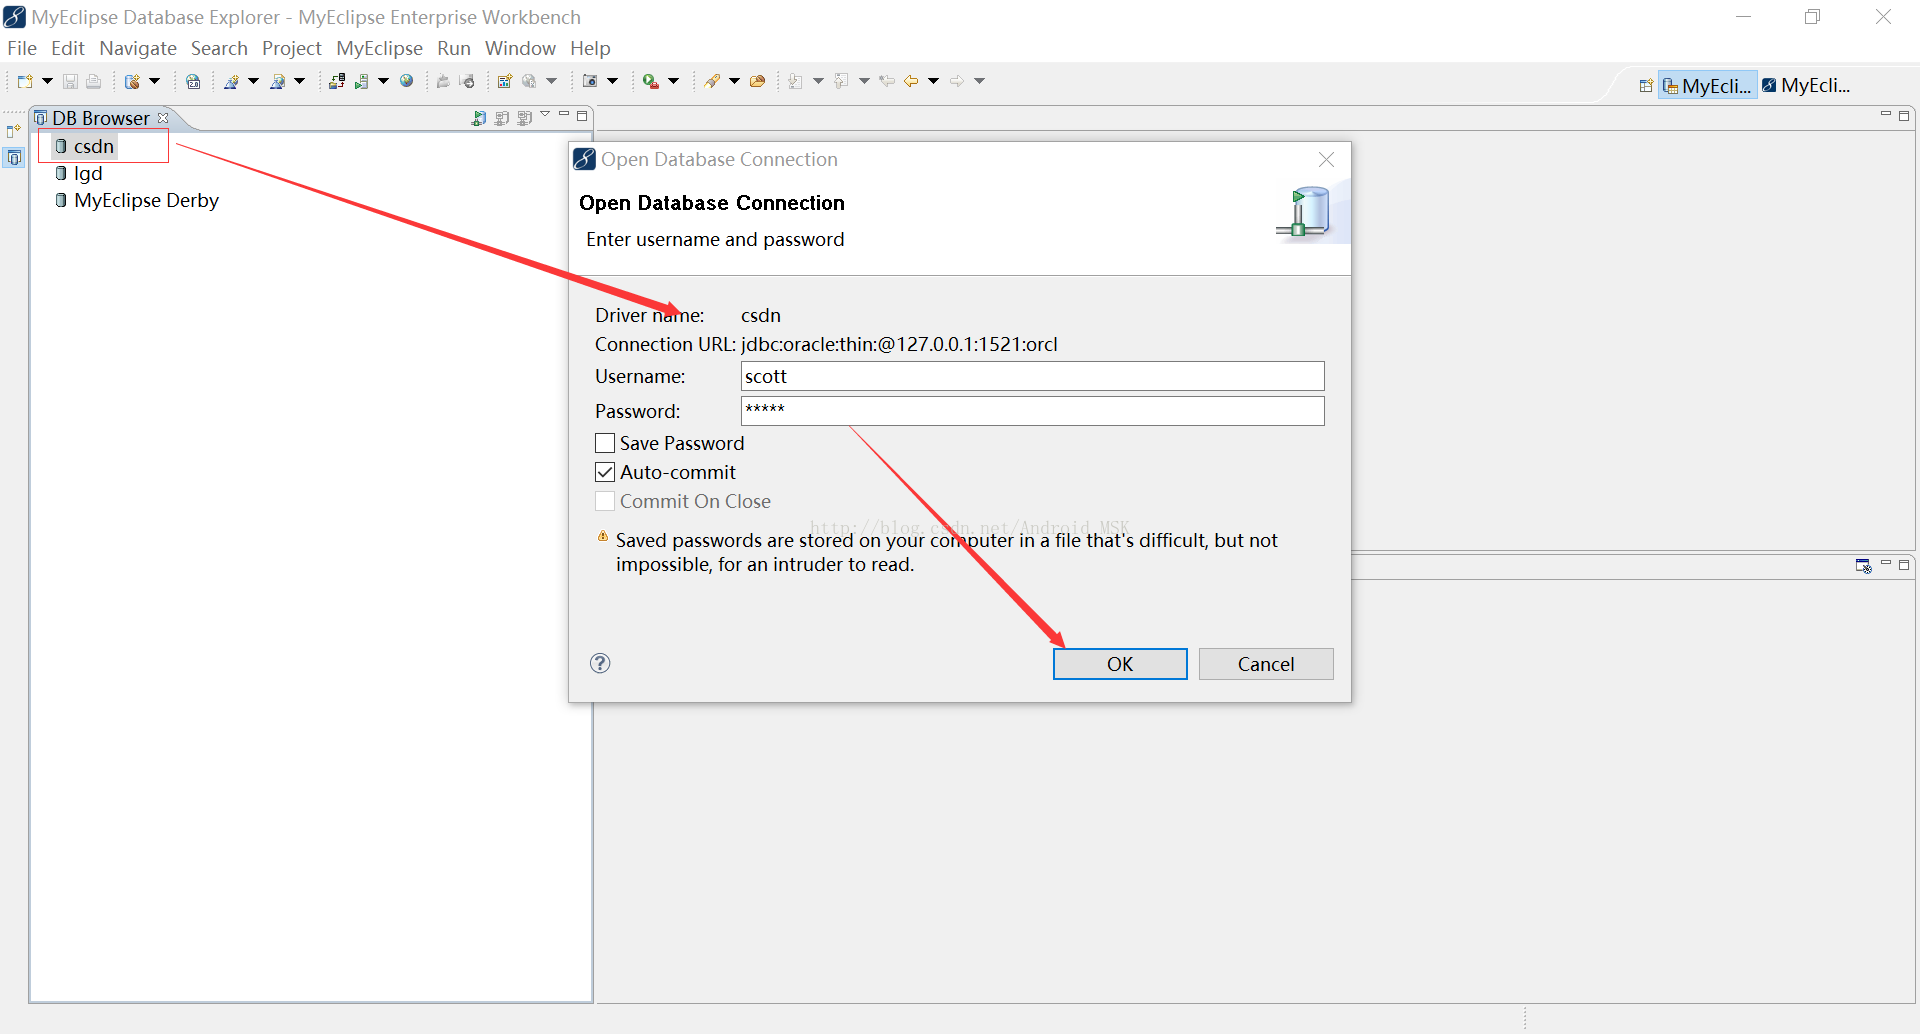The width and height of the screenshot is (1920, 1034).
Task: Open the Project menu
Action: coord(292,48)
